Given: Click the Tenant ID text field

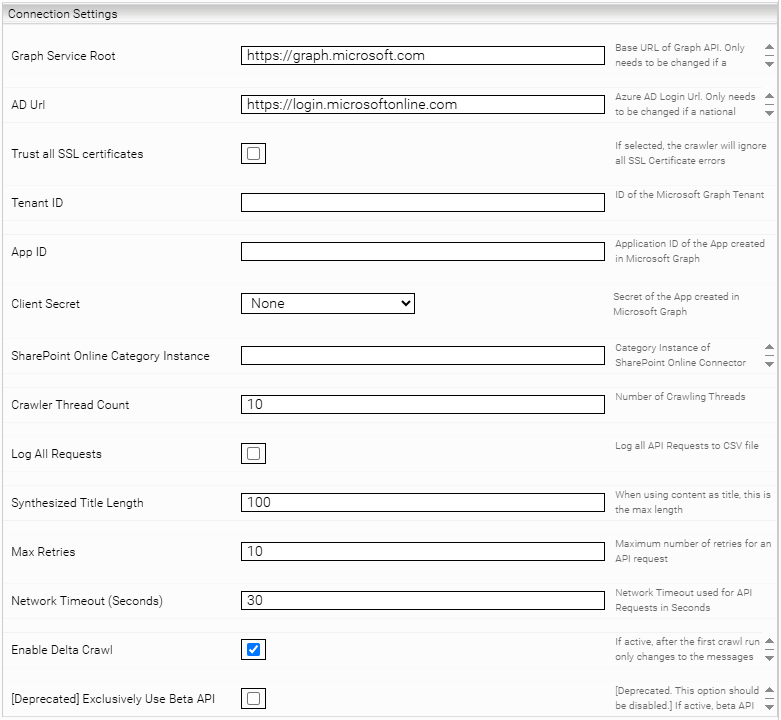Looking at the screenshot, I should pyautogui.click(x=422, y=203).
